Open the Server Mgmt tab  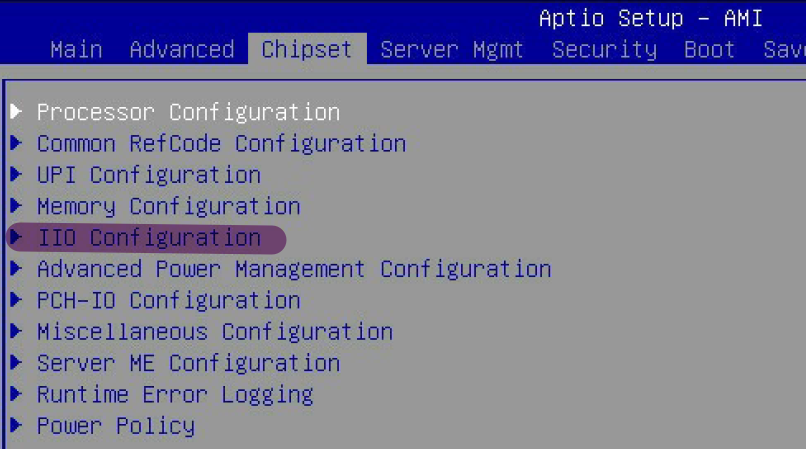coord(452,50)
